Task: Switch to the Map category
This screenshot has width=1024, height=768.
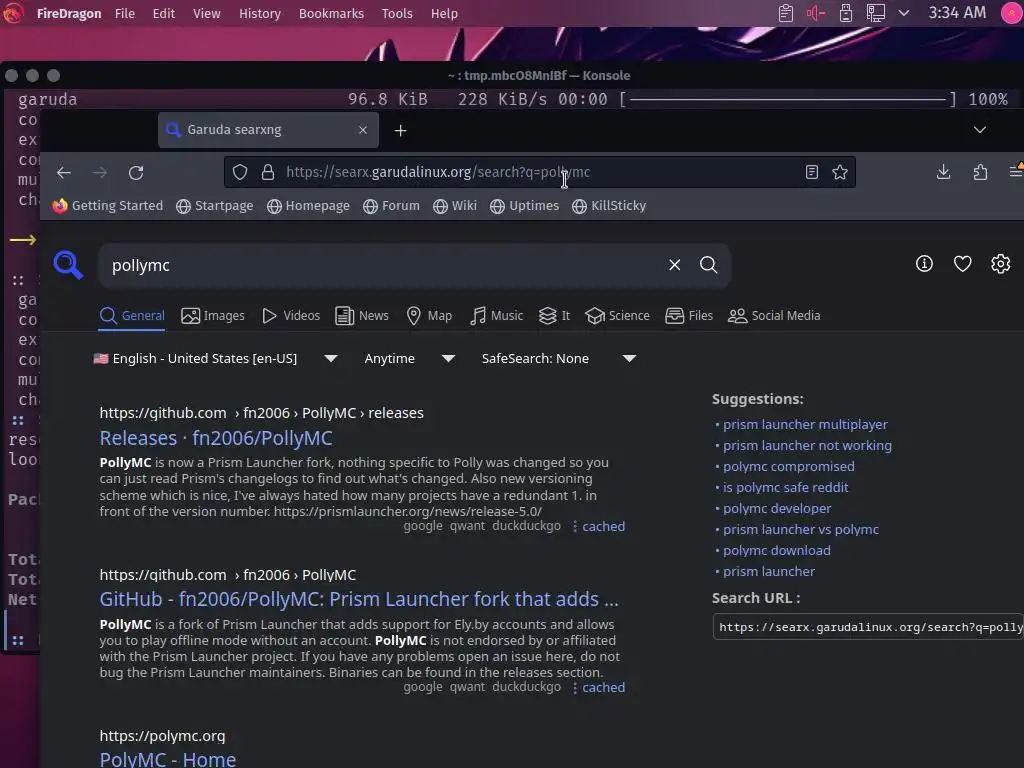Action: coord(429,315)
